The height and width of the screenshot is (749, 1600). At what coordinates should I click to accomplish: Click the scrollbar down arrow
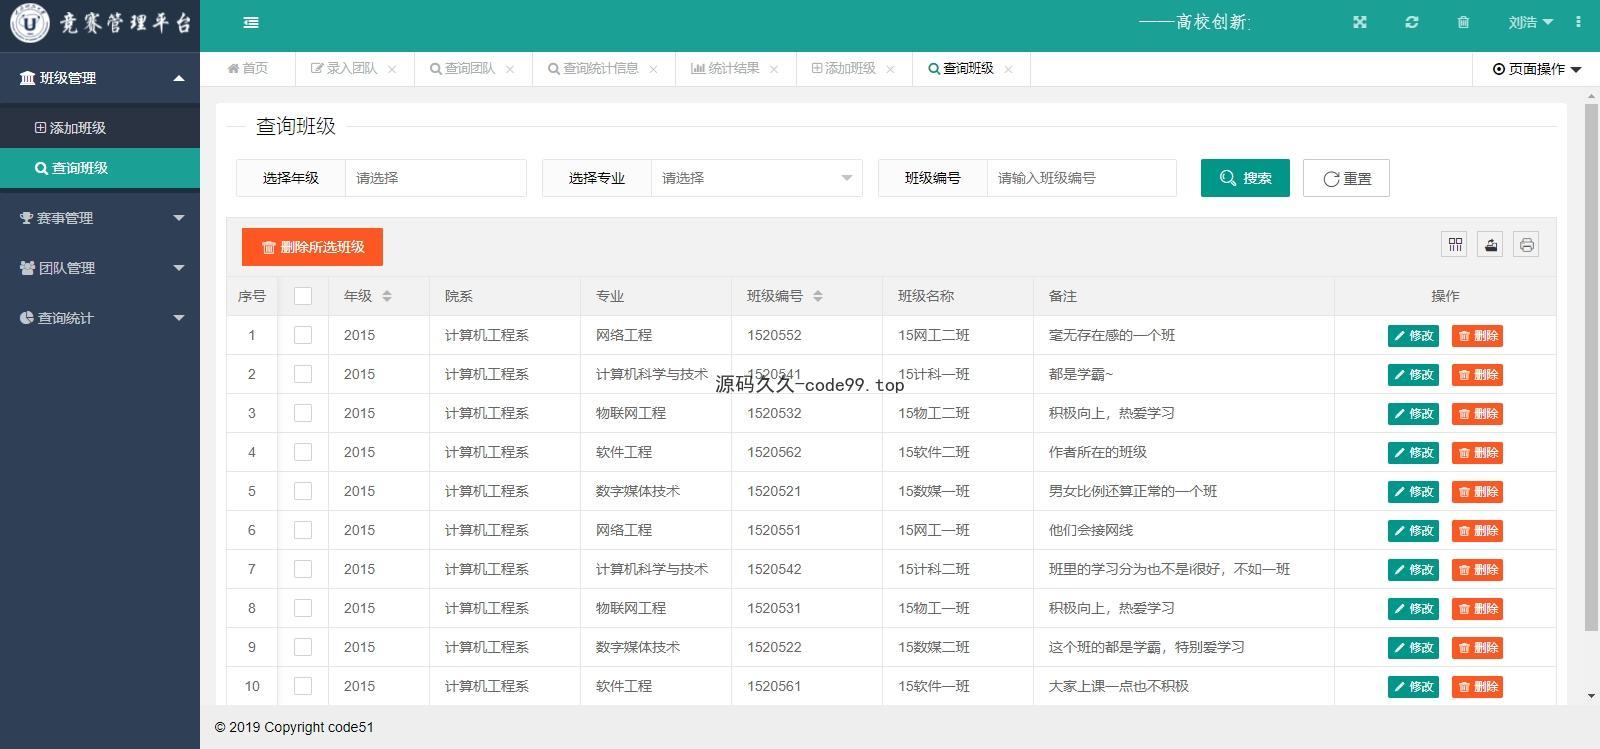pyautogui.click(x=1591, y=697)
